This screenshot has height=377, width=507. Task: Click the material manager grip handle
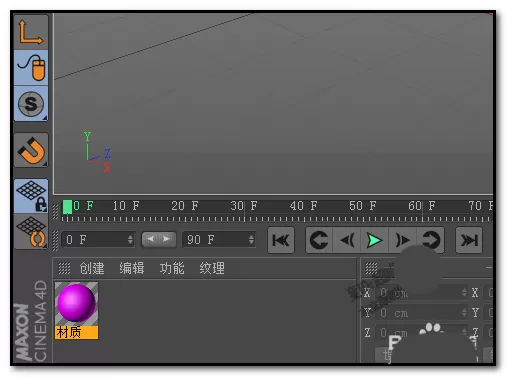(64, 268)
